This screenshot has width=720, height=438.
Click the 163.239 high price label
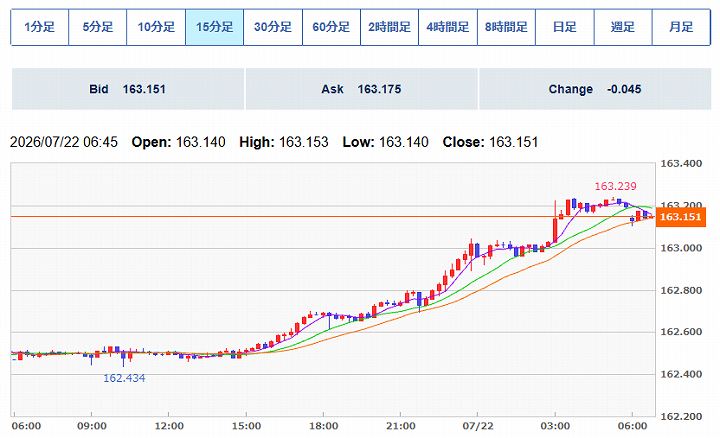(615, 186)
